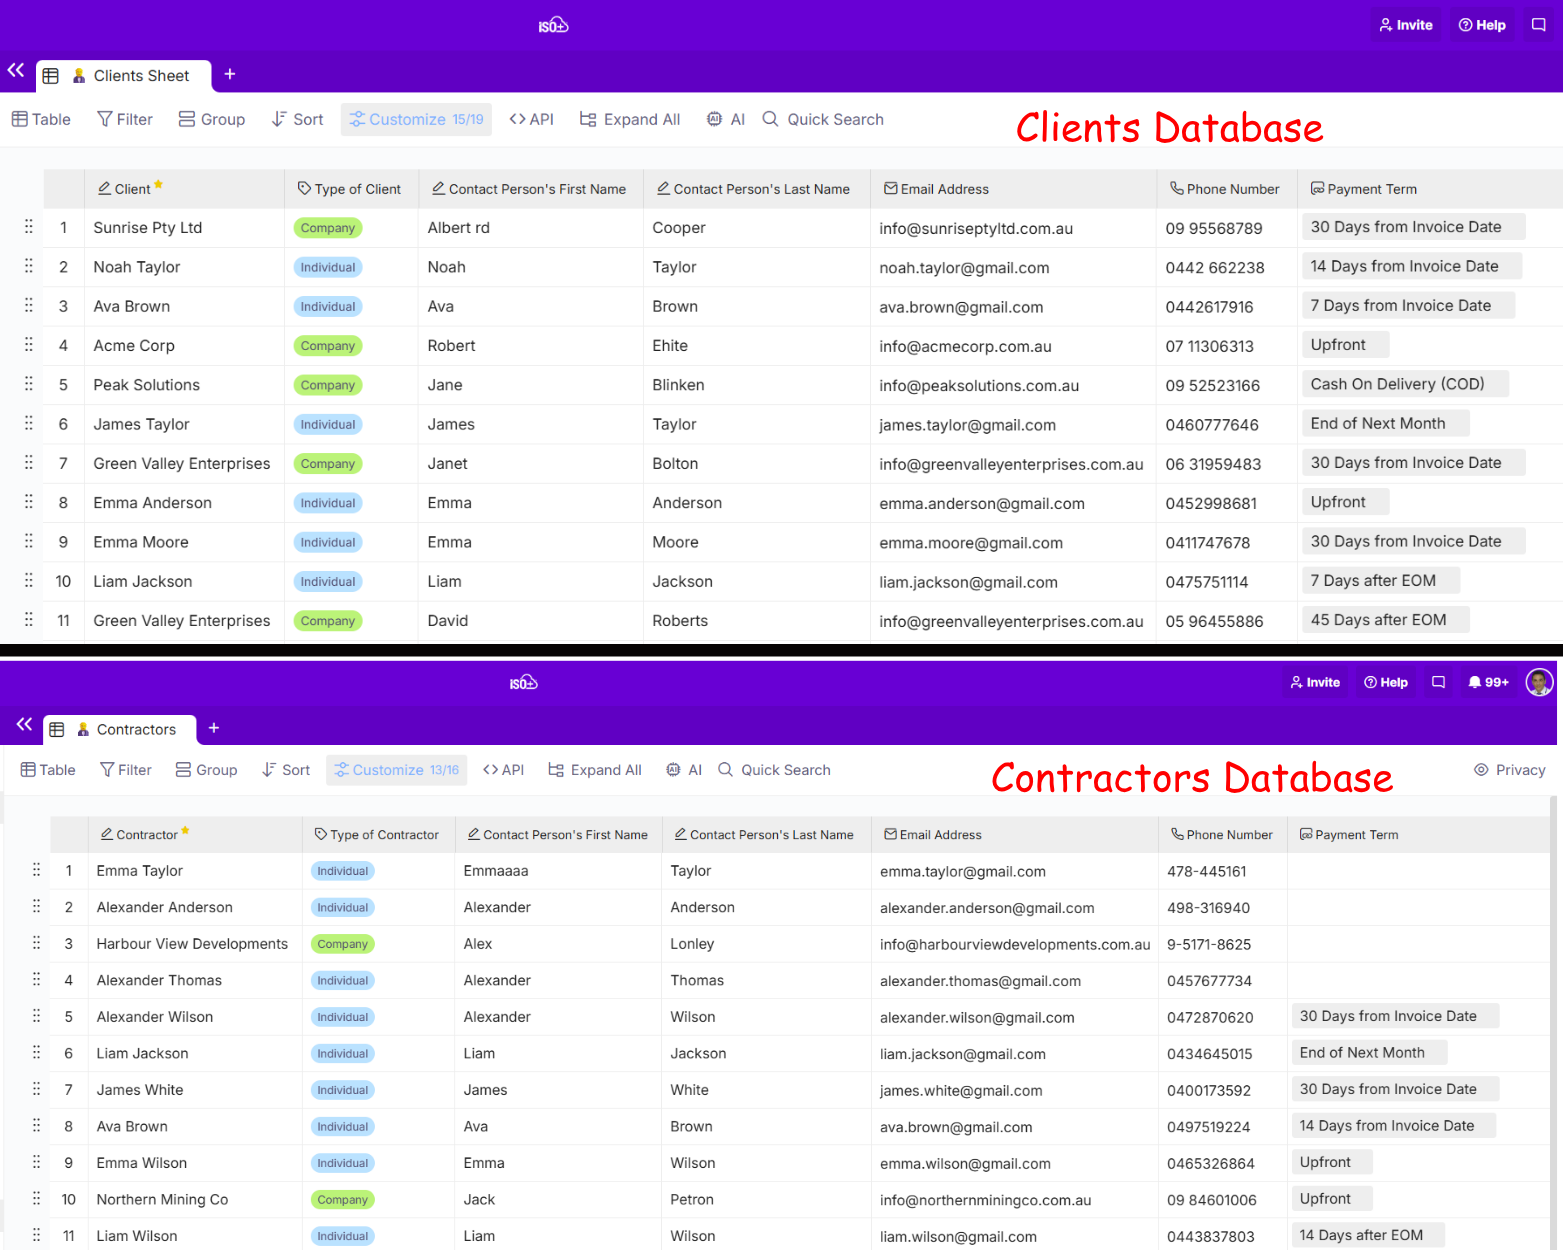Click the user profile avatar
Viewport: 1563px width, 1250px height.
1538,682
